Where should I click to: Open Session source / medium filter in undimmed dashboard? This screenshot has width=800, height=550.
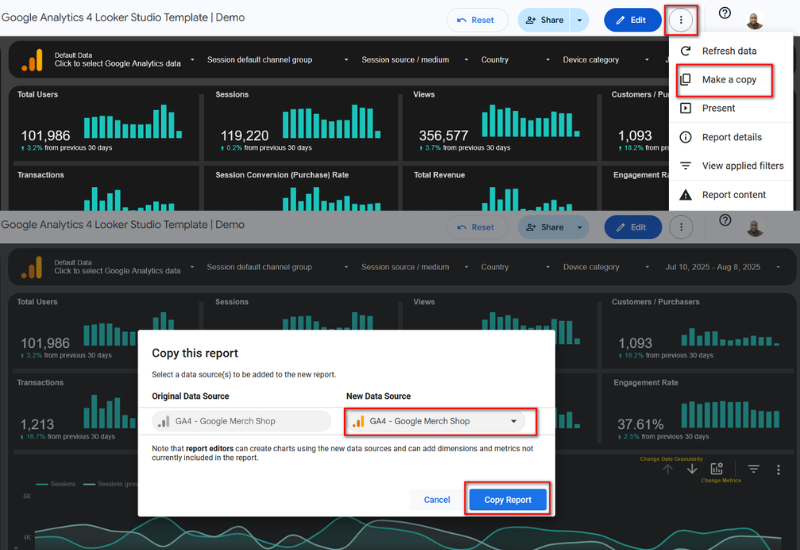[x=414, y=60]
